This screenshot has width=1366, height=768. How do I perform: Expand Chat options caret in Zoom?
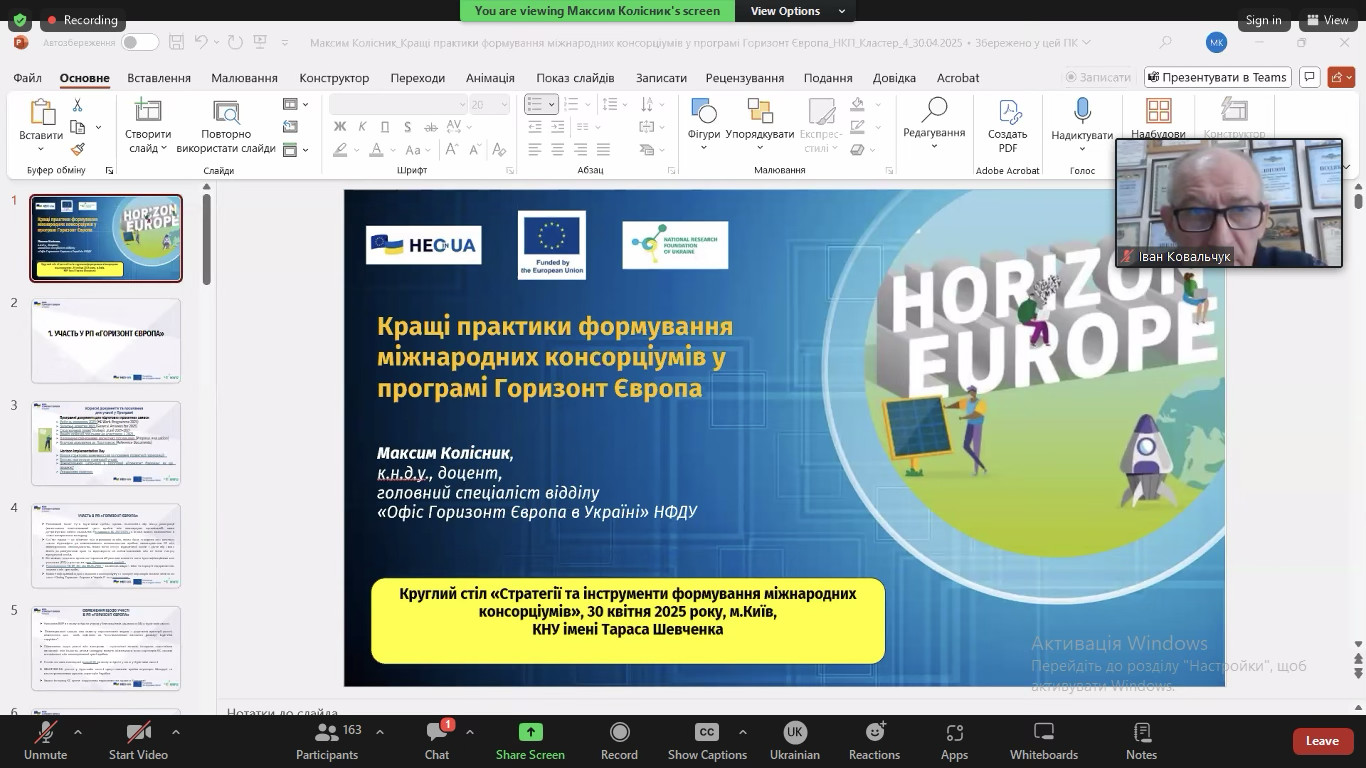[x=470, y=732]
